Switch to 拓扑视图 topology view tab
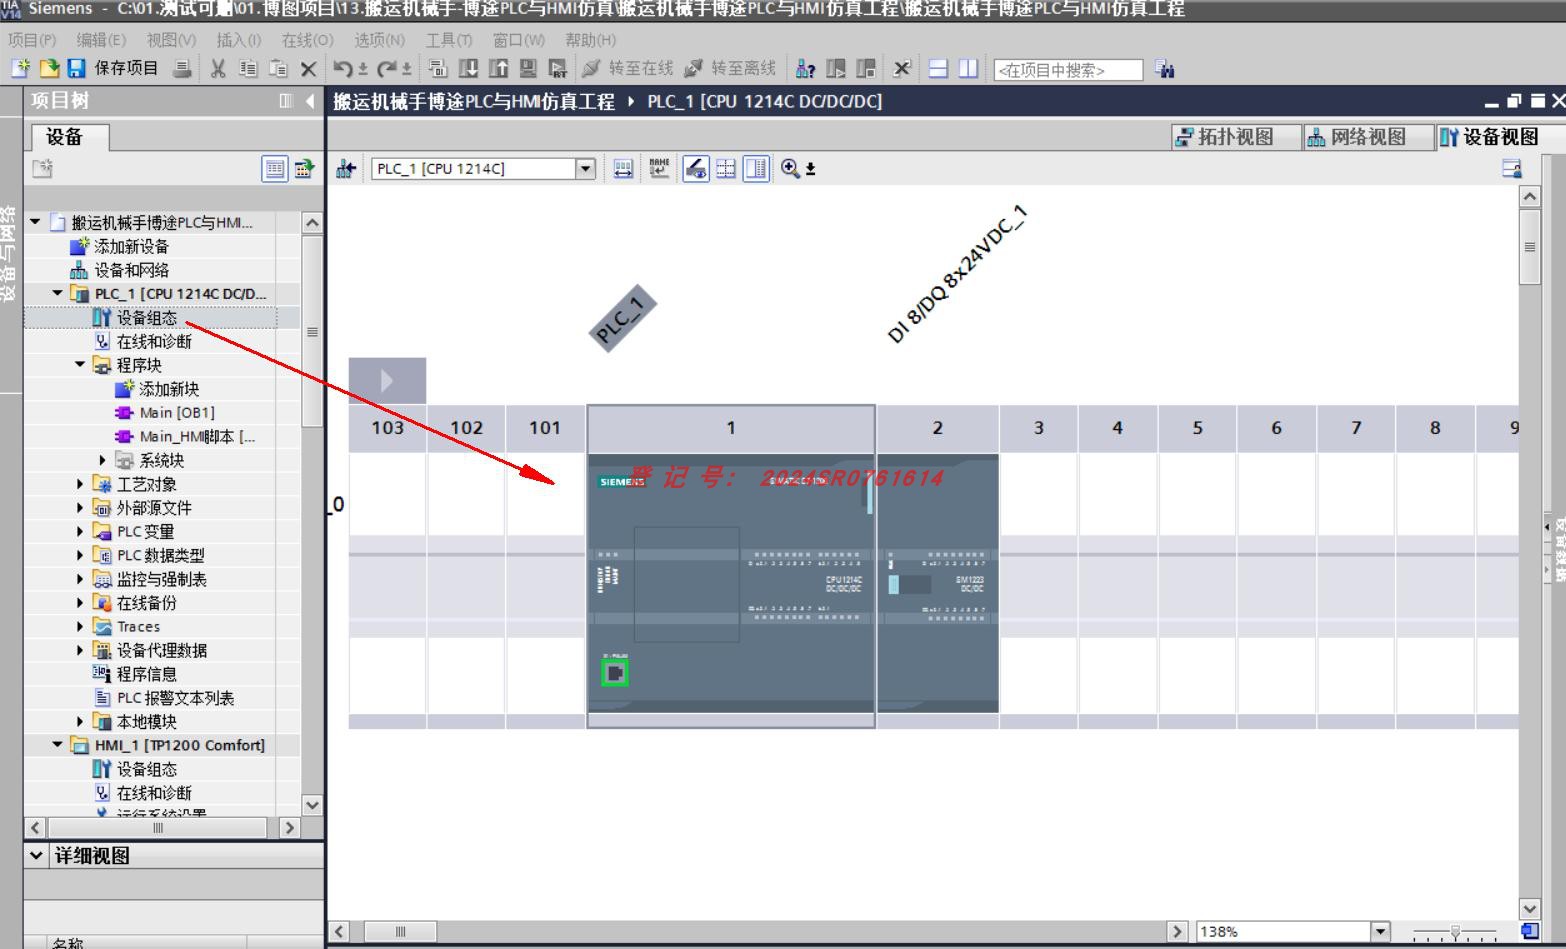This screenshot has width=1566, height=949. click(1235, 137)
